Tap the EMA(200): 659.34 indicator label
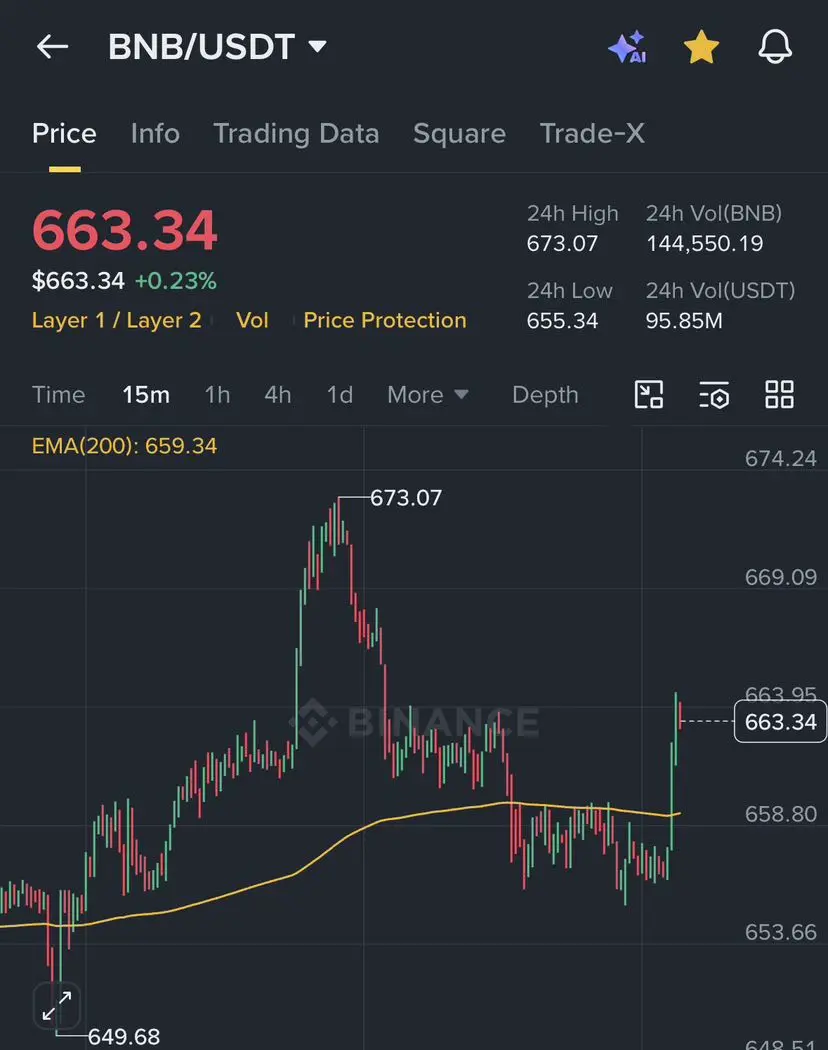The width and height of the screenshot is (828, 1050). click(x=125, y=446)
